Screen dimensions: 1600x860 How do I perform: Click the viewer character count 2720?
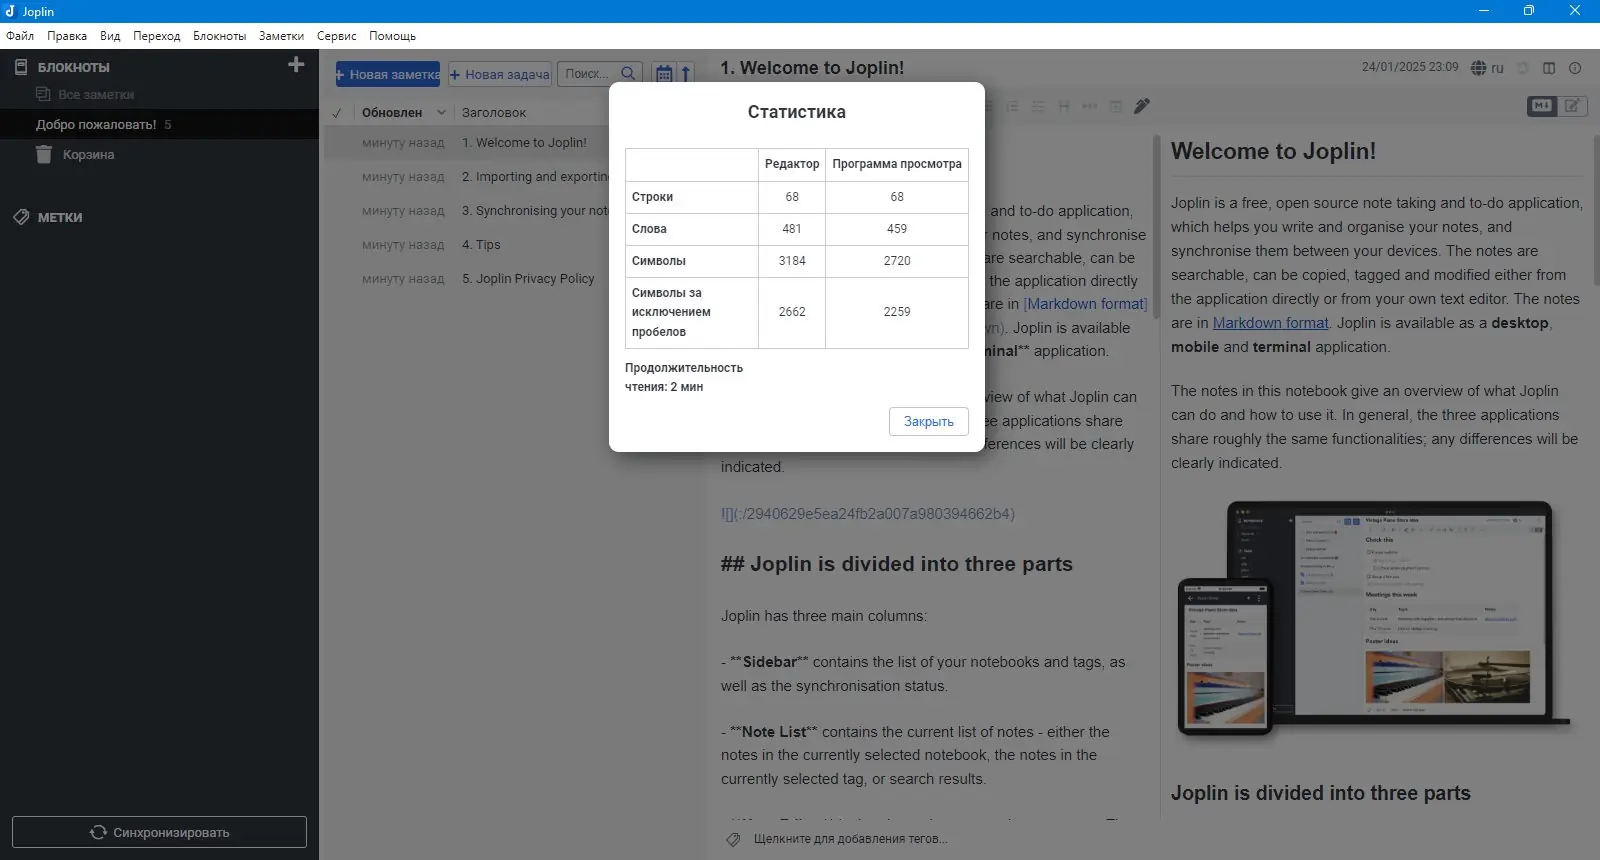(x=897, y=261)
